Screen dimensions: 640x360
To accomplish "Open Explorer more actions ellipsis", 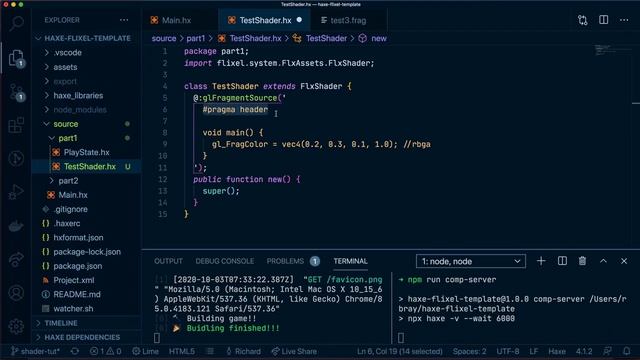I will (x=124, y=20).
